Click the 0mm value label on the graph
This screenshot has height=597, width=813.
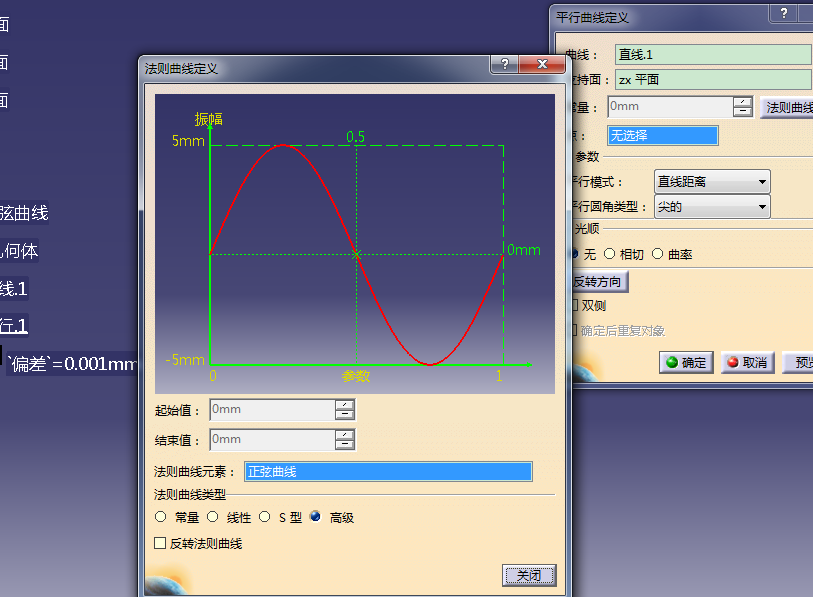[524, 250]
